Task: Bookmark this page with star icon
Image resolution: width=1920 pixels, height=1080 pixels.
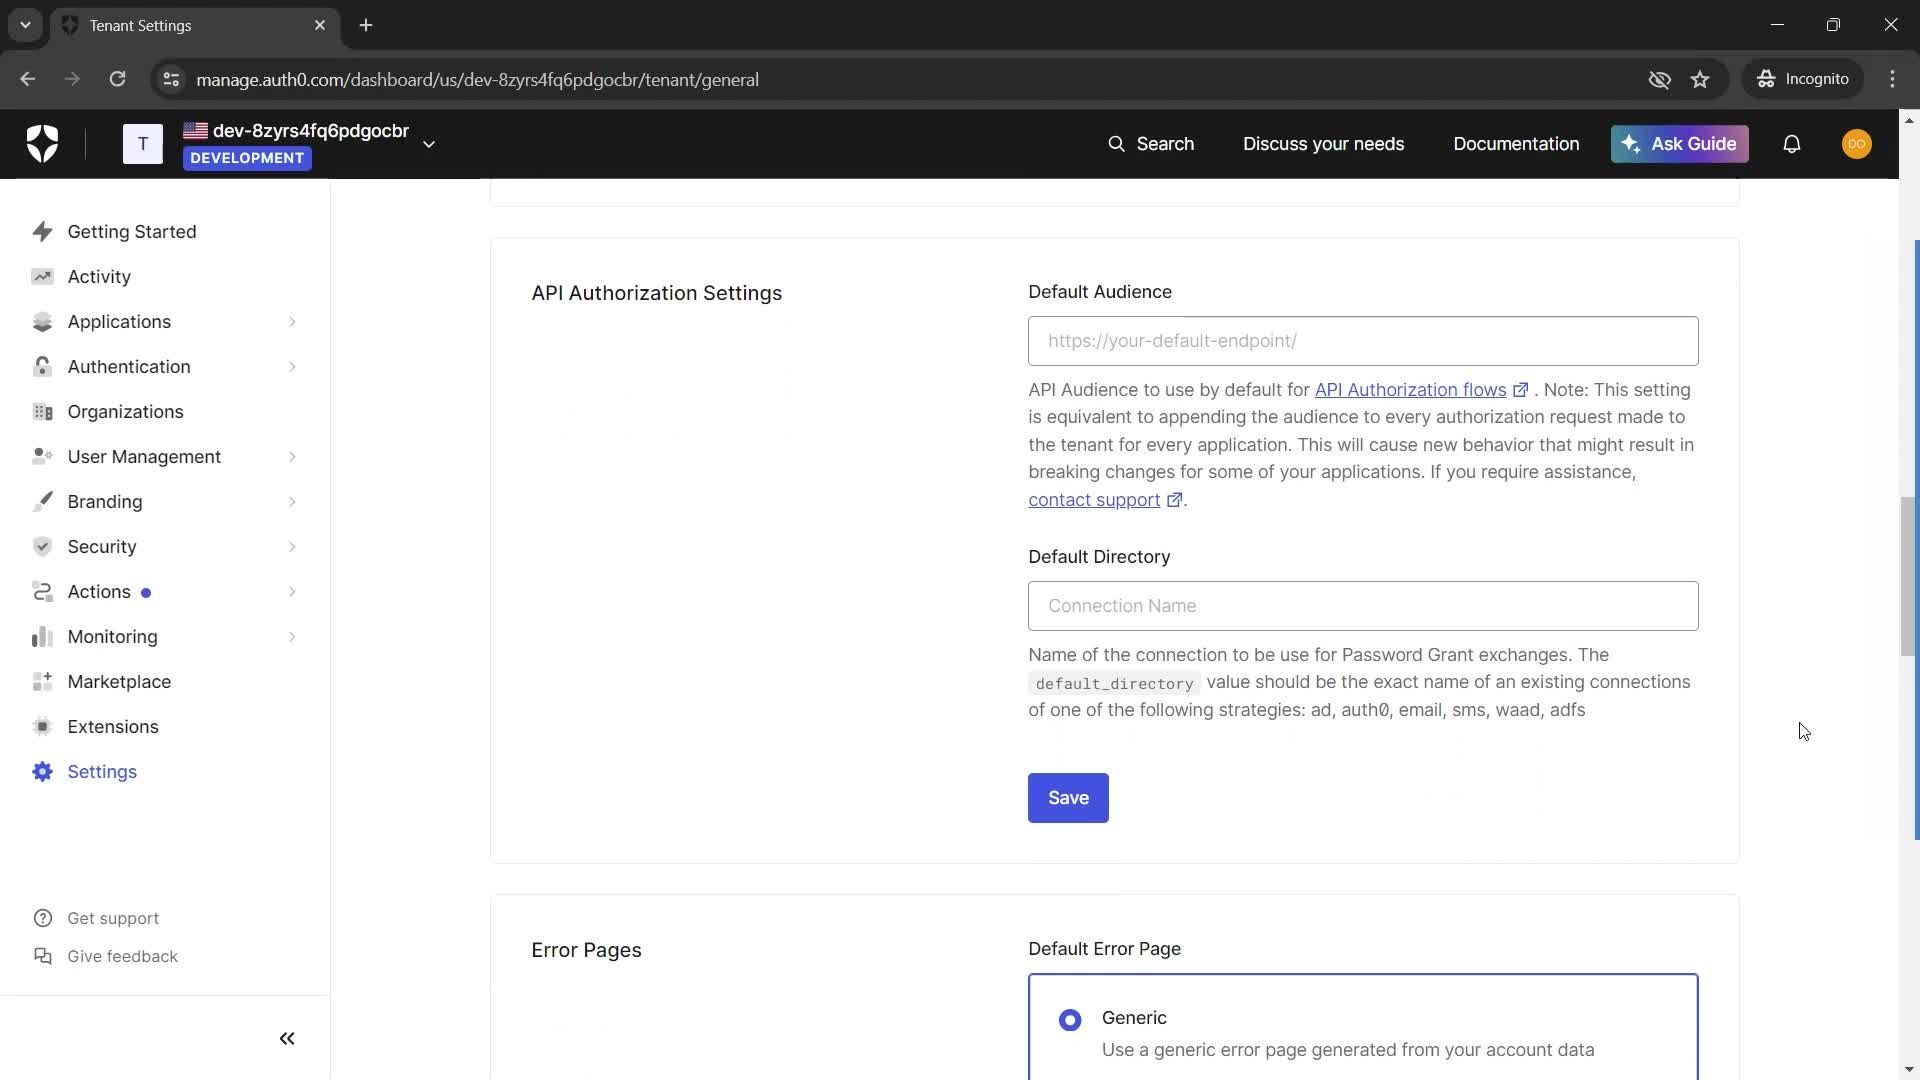Action: [x=1700, y=79]
